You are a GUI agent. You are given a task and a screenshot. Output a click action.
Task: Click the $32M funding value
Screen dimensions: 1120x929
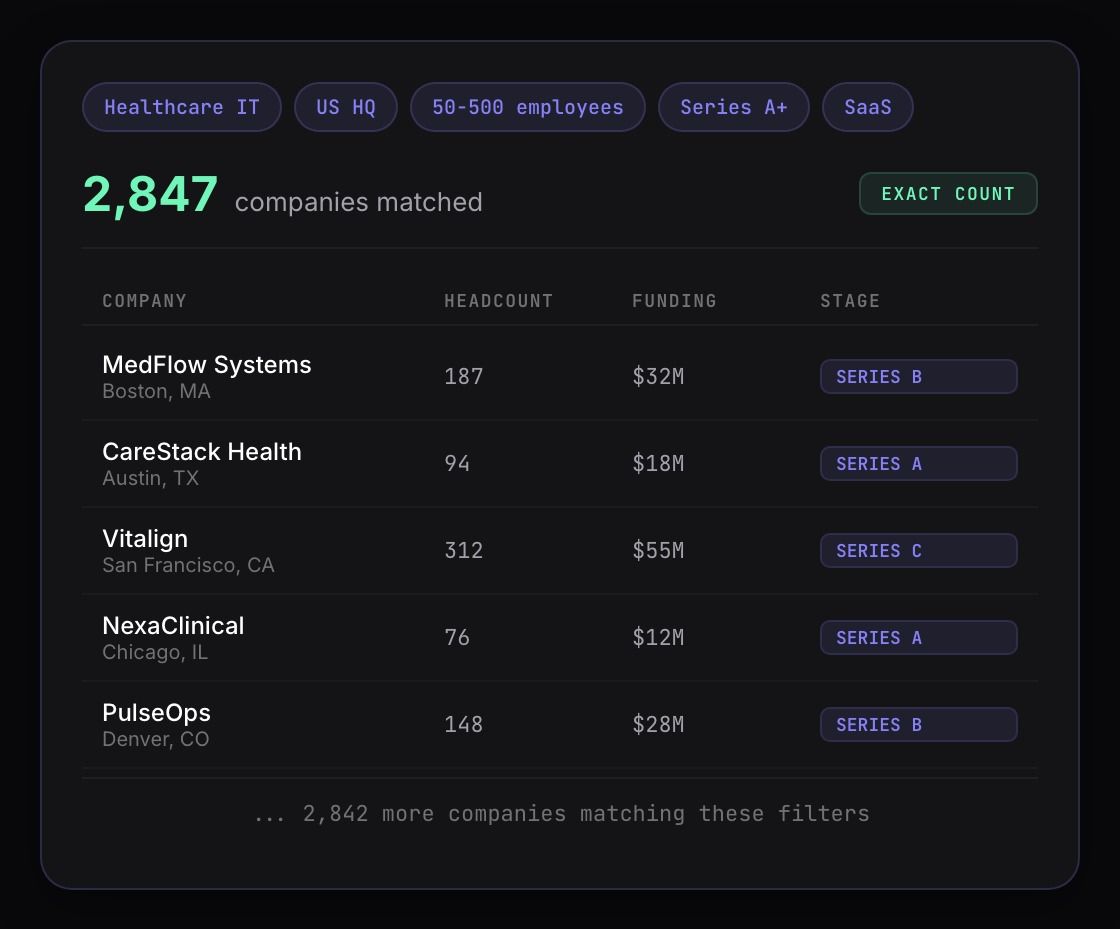658,376
